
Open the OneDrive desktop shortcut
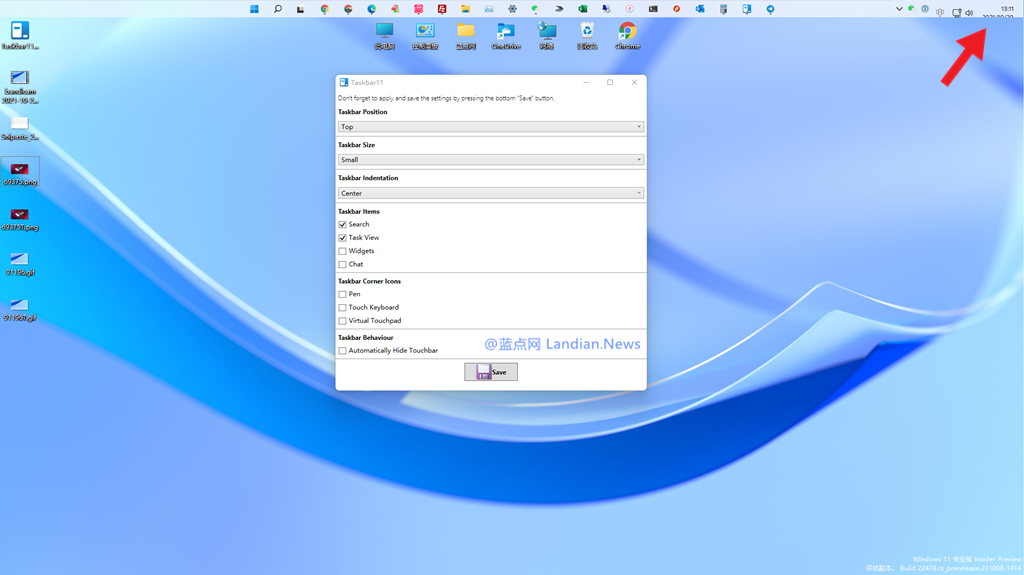506,36
